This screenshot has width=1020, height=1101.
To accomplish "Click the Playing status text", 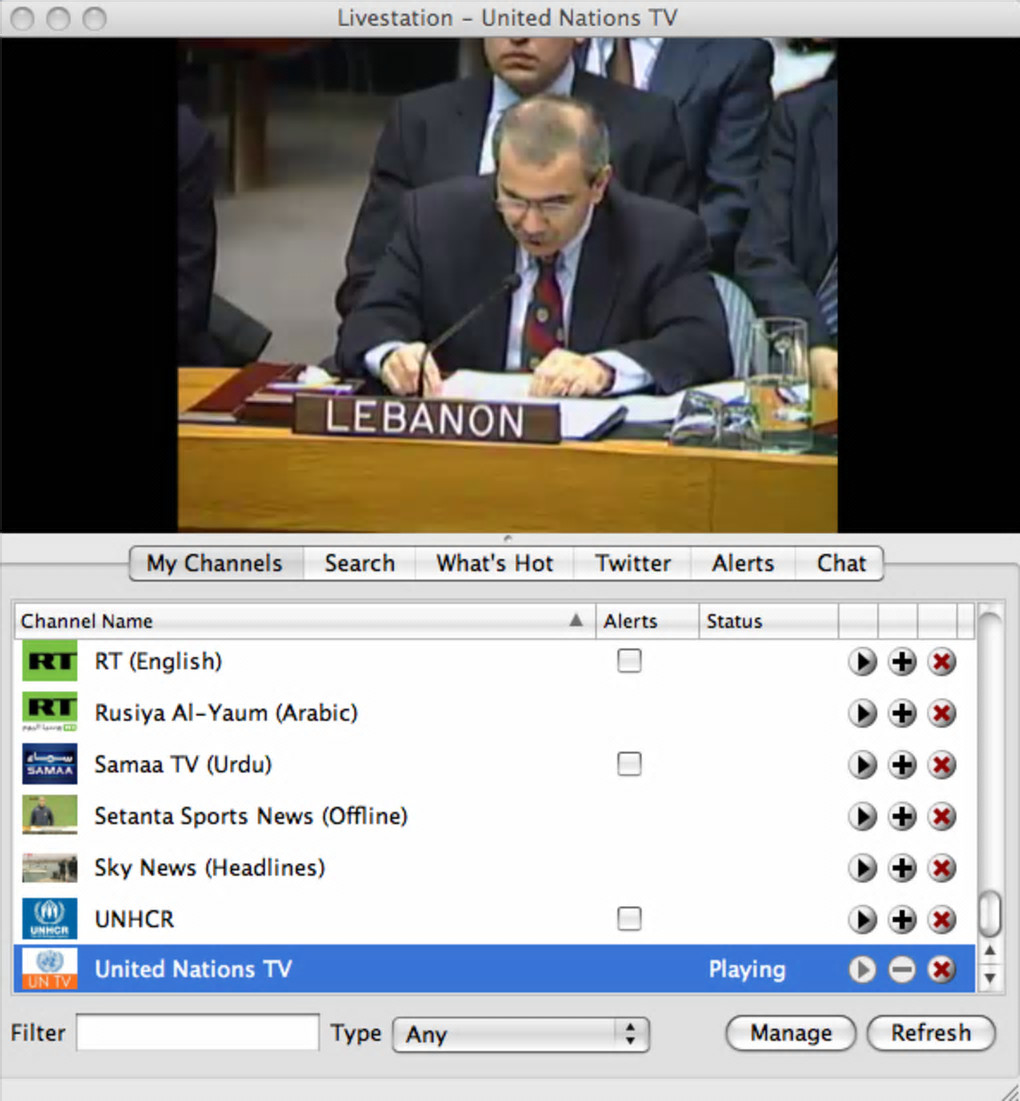I will click(747, 970).
